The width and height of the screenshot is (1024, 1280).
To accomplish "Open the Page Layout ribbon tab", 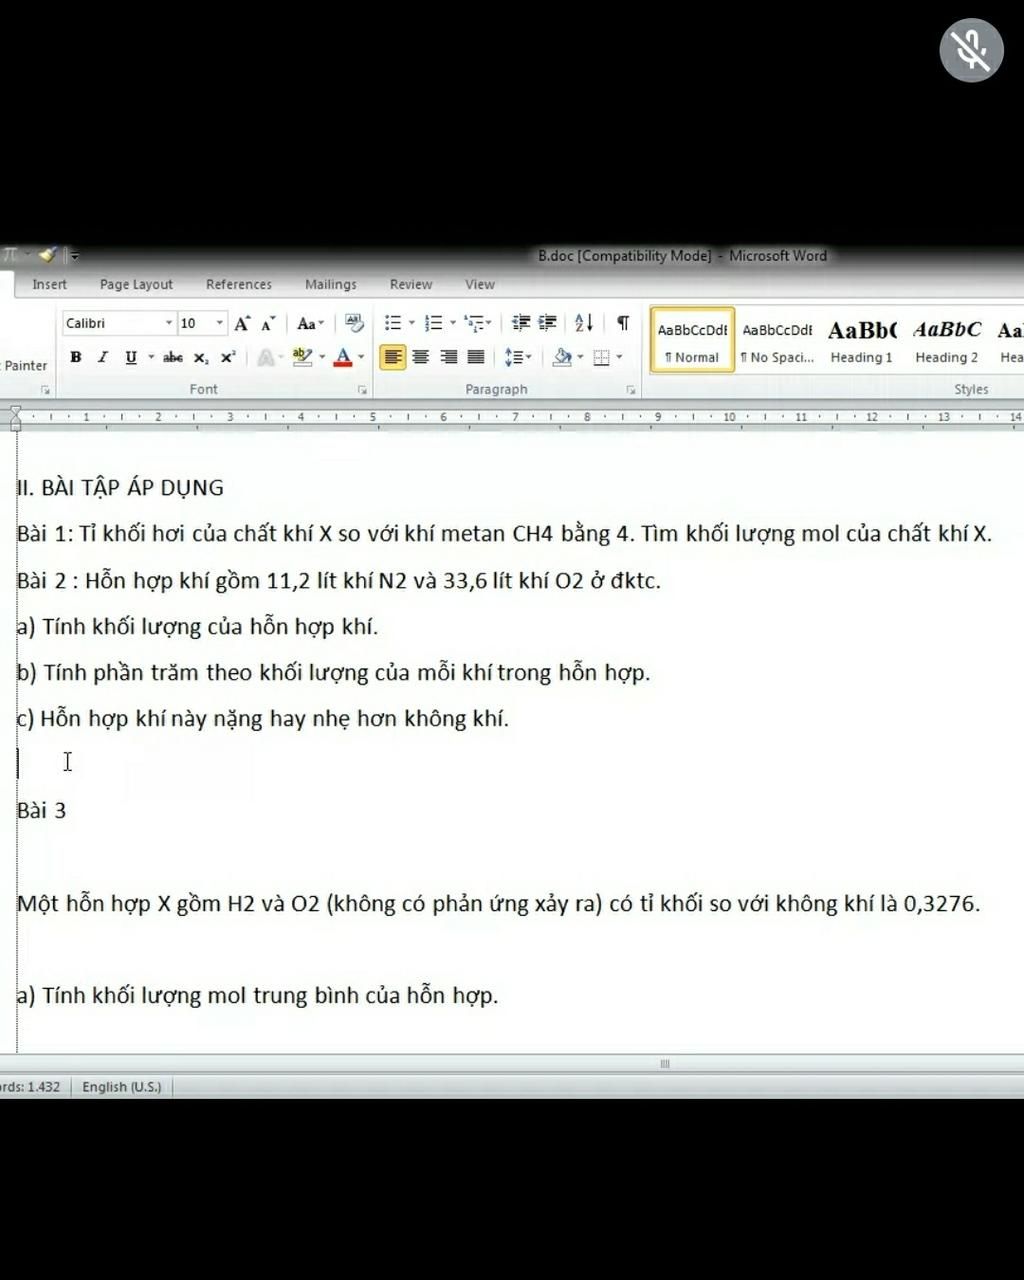I will [136, 284].
